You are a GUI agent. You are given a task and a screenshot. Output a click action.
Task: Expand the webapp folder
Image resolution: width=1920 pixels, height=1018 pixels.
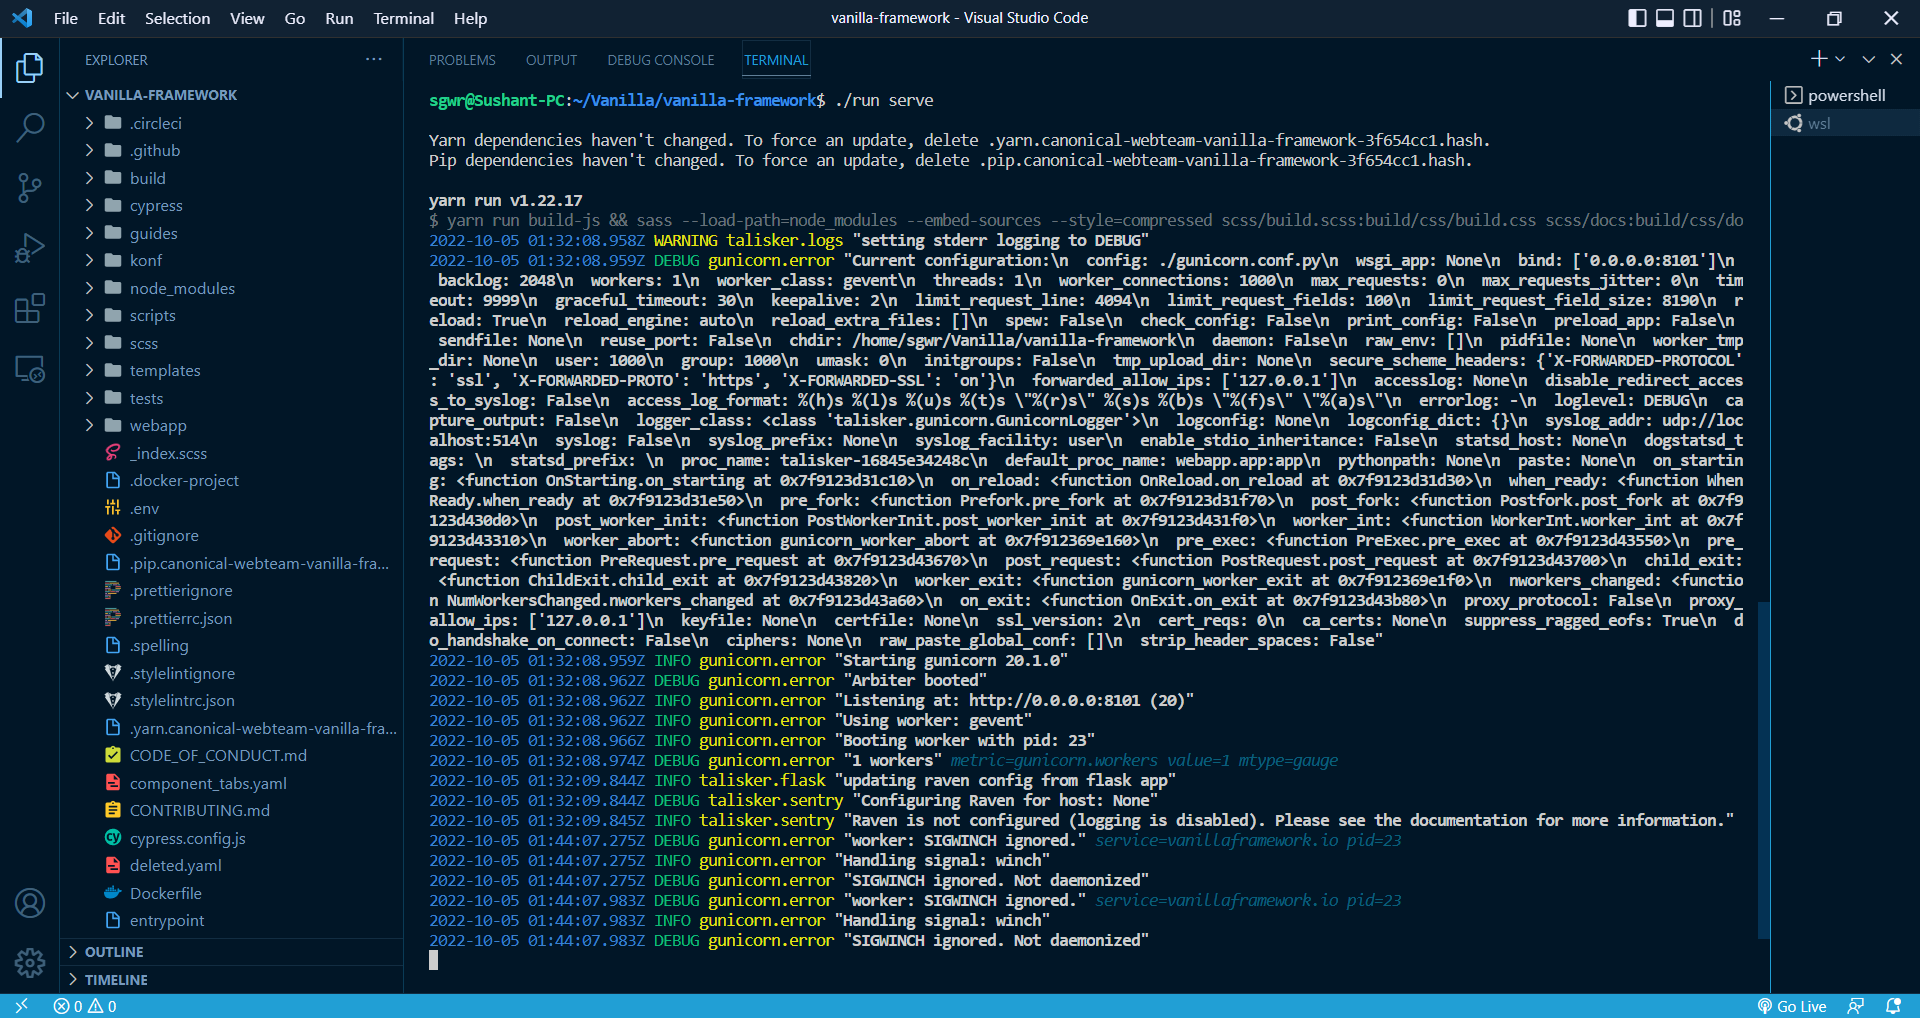[x=232, y=425]
